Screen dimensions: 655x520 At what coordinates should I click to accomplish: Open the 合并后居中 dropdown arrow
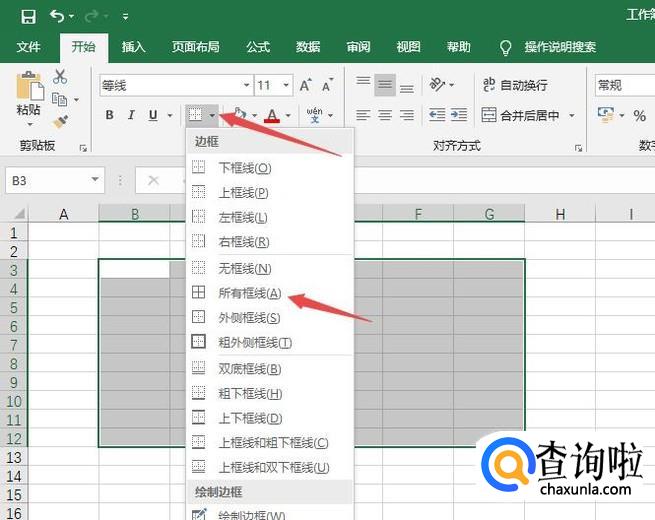[572, 115]
